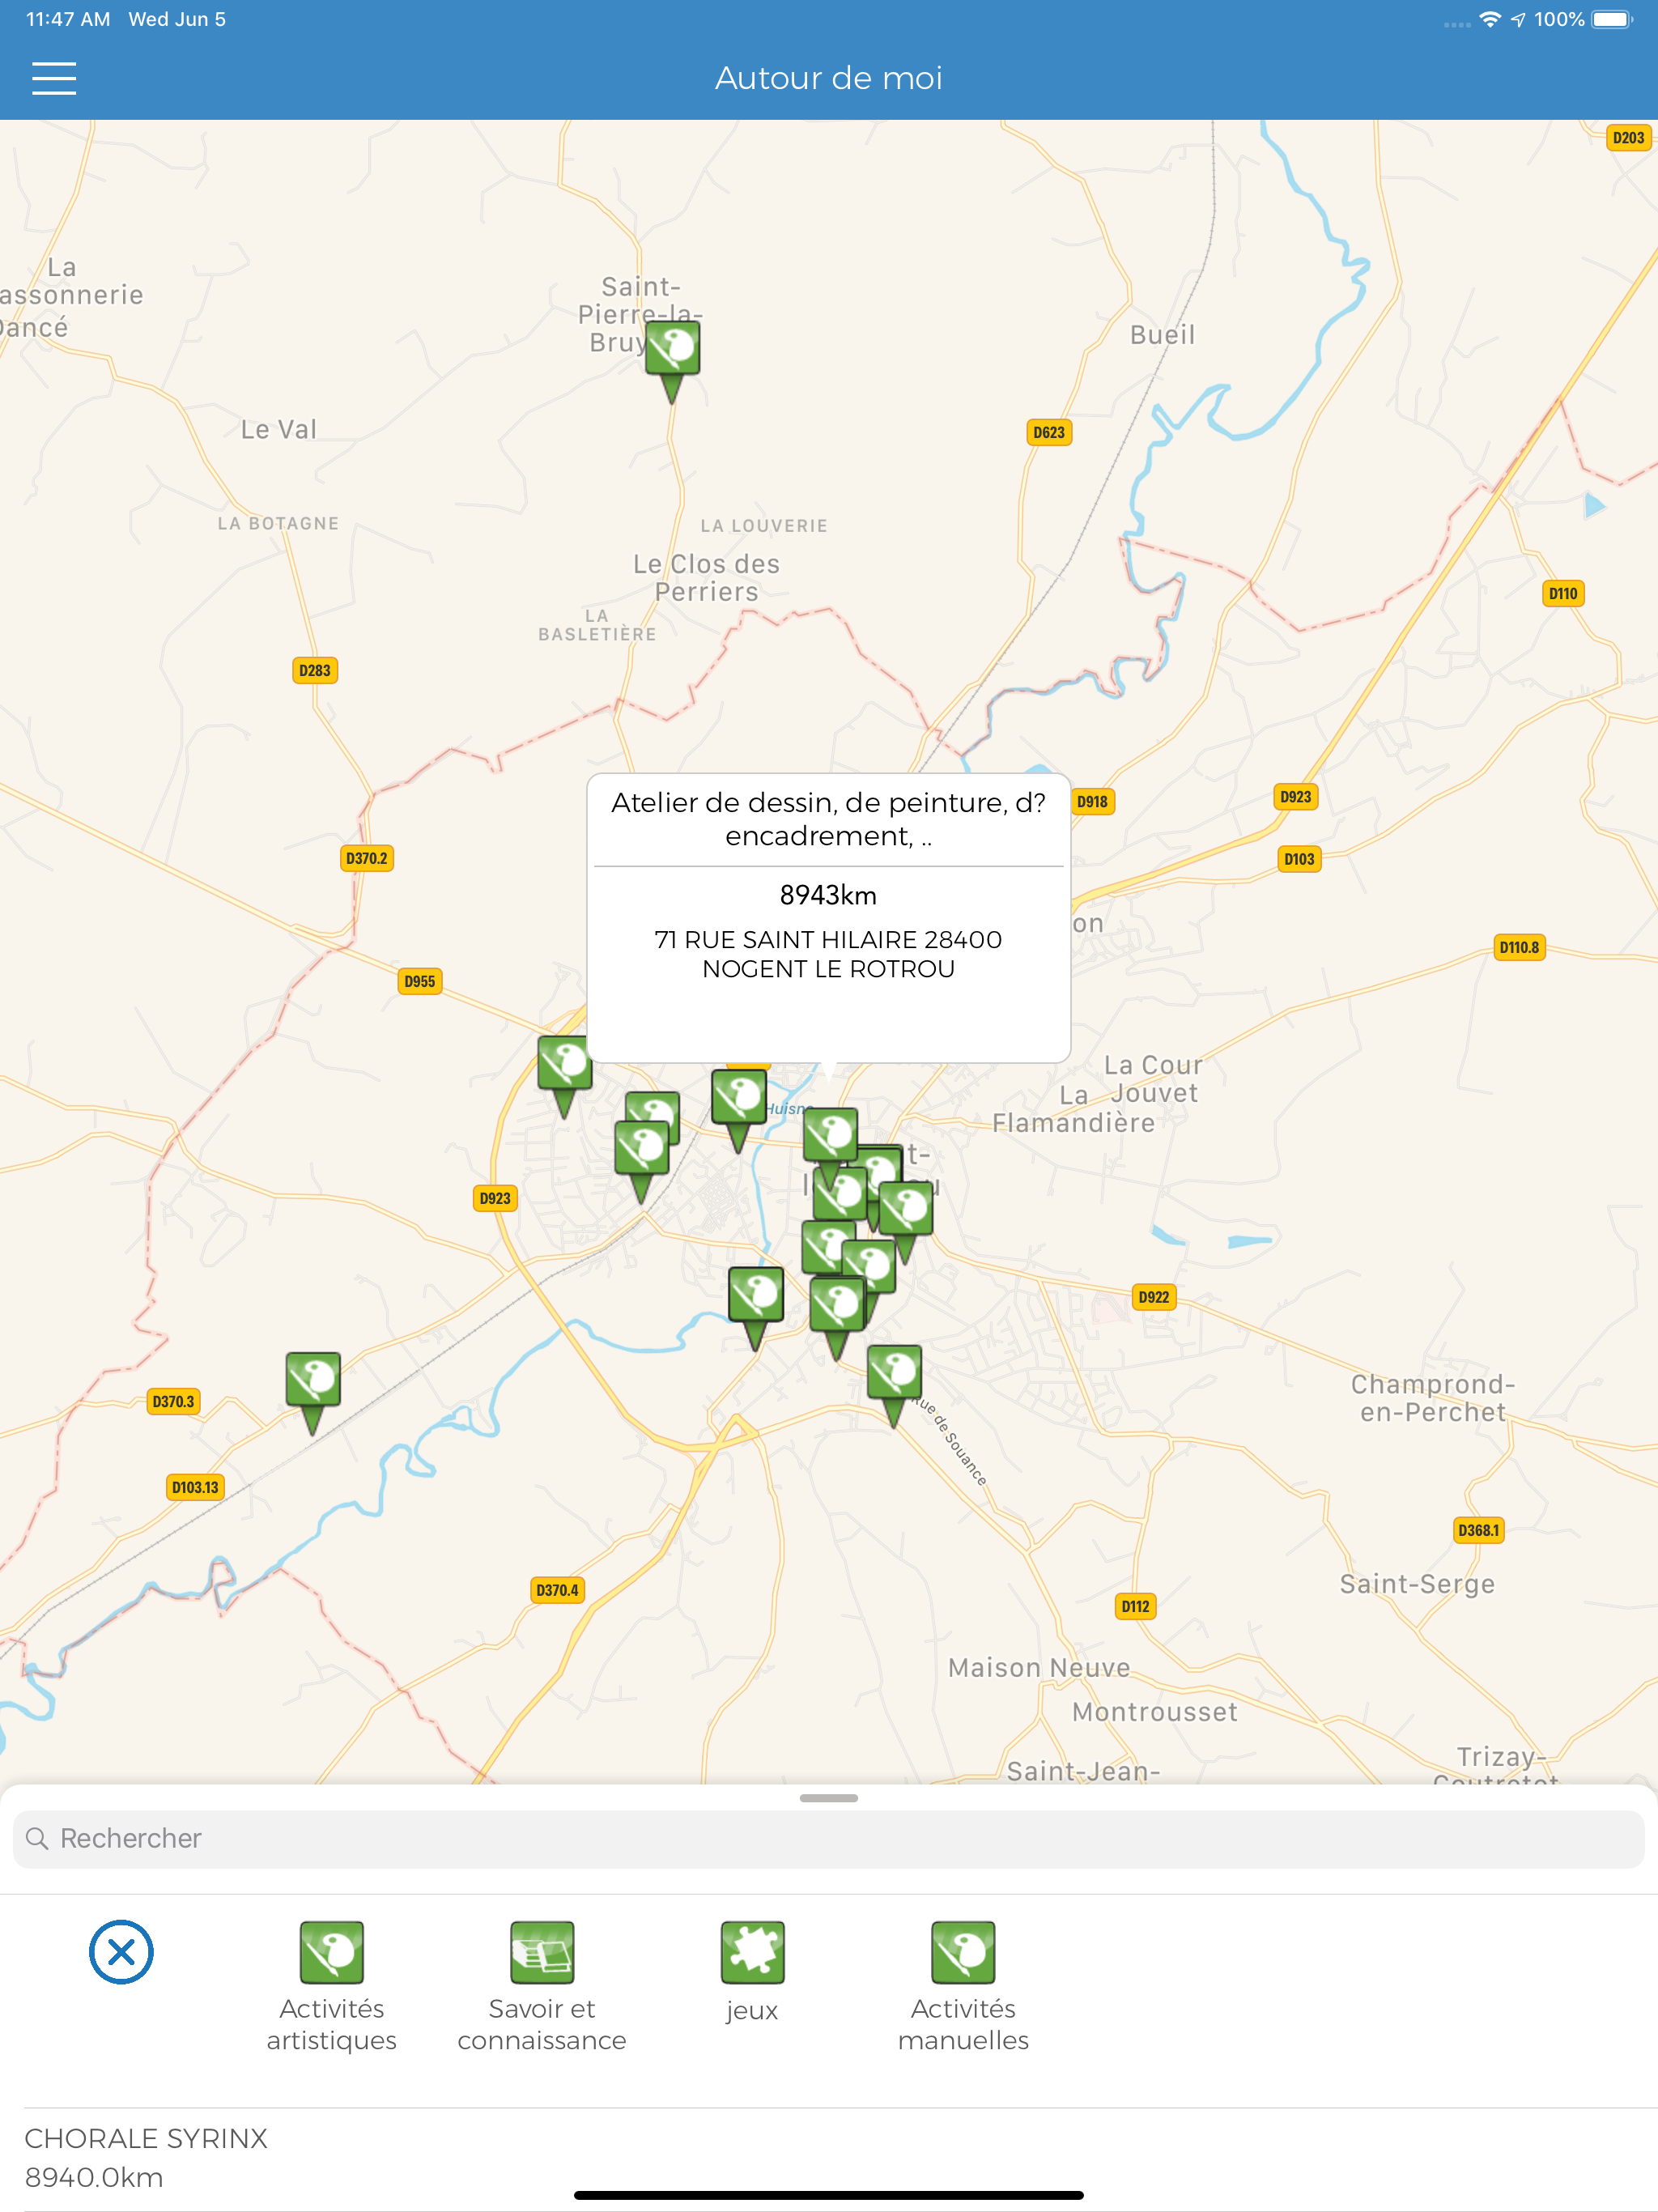Select the Activités manuelles category

tap(963, 1986)
